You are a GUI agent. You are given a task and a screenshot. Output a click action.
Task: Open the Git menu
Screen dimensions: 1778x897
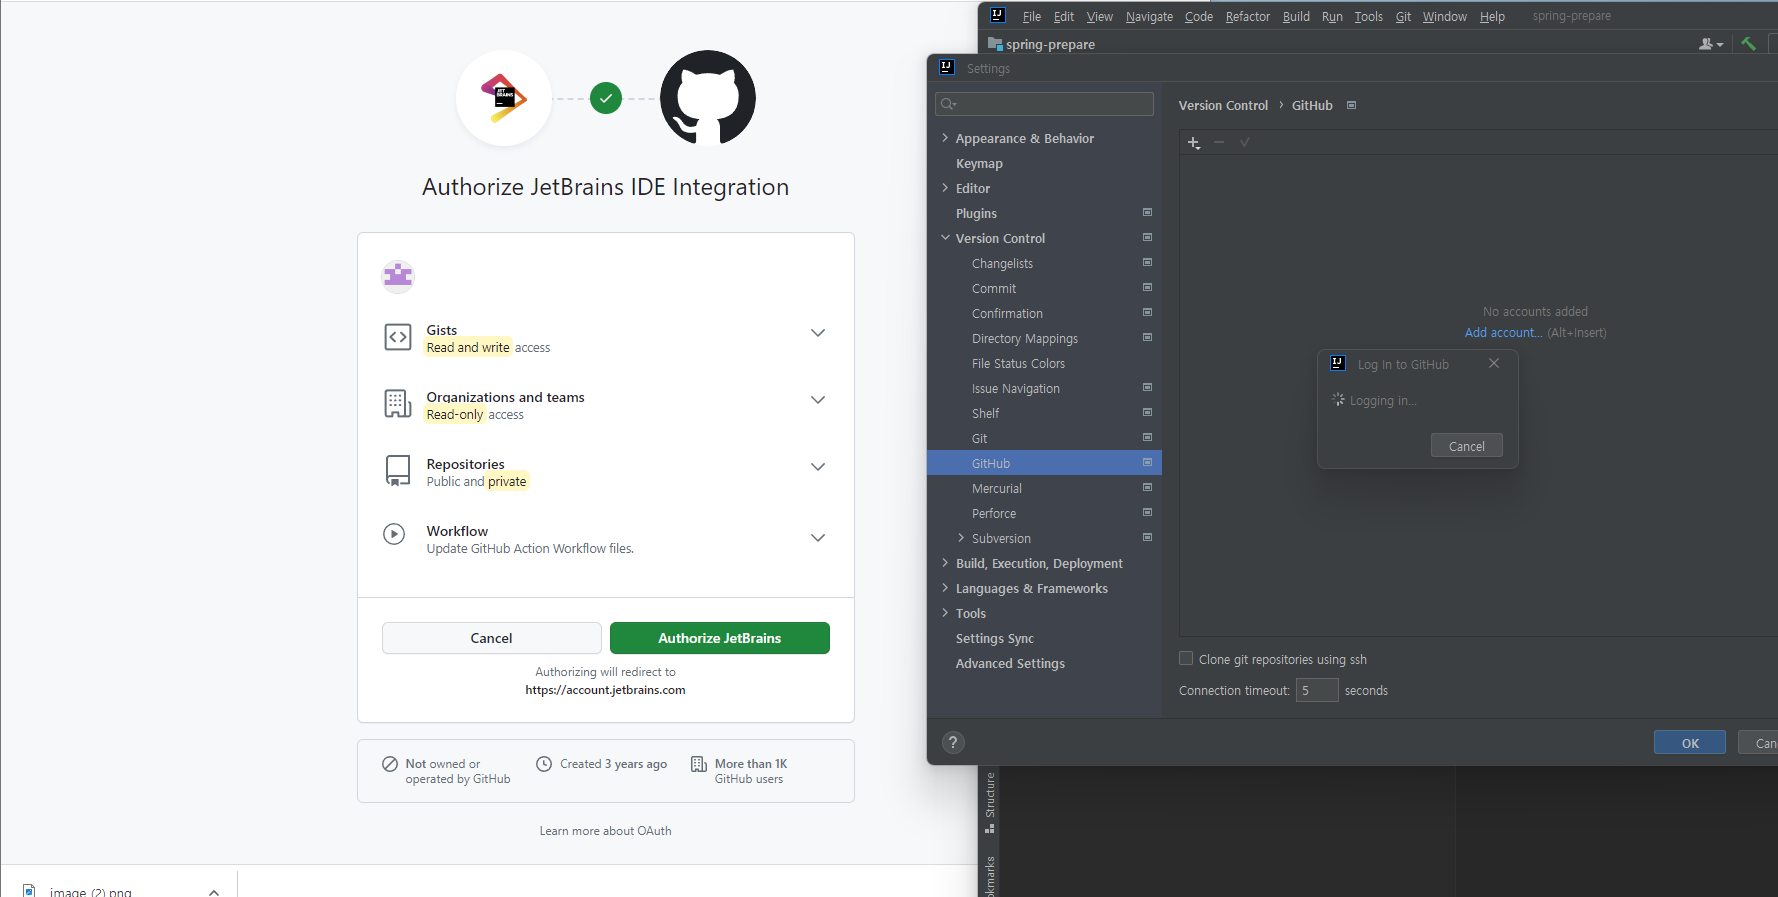tap(1403, 16)
